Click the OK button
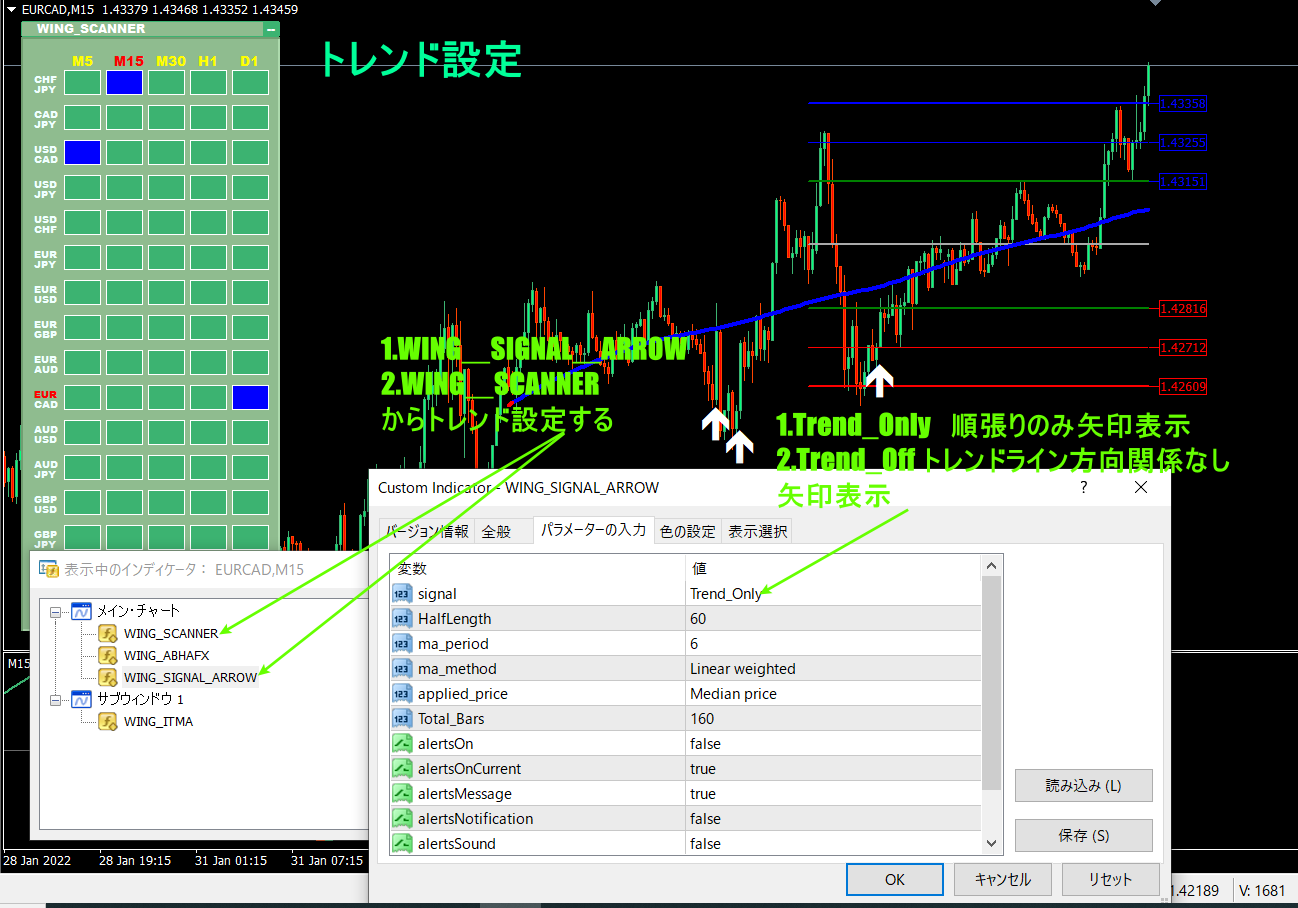 [895, 880]
